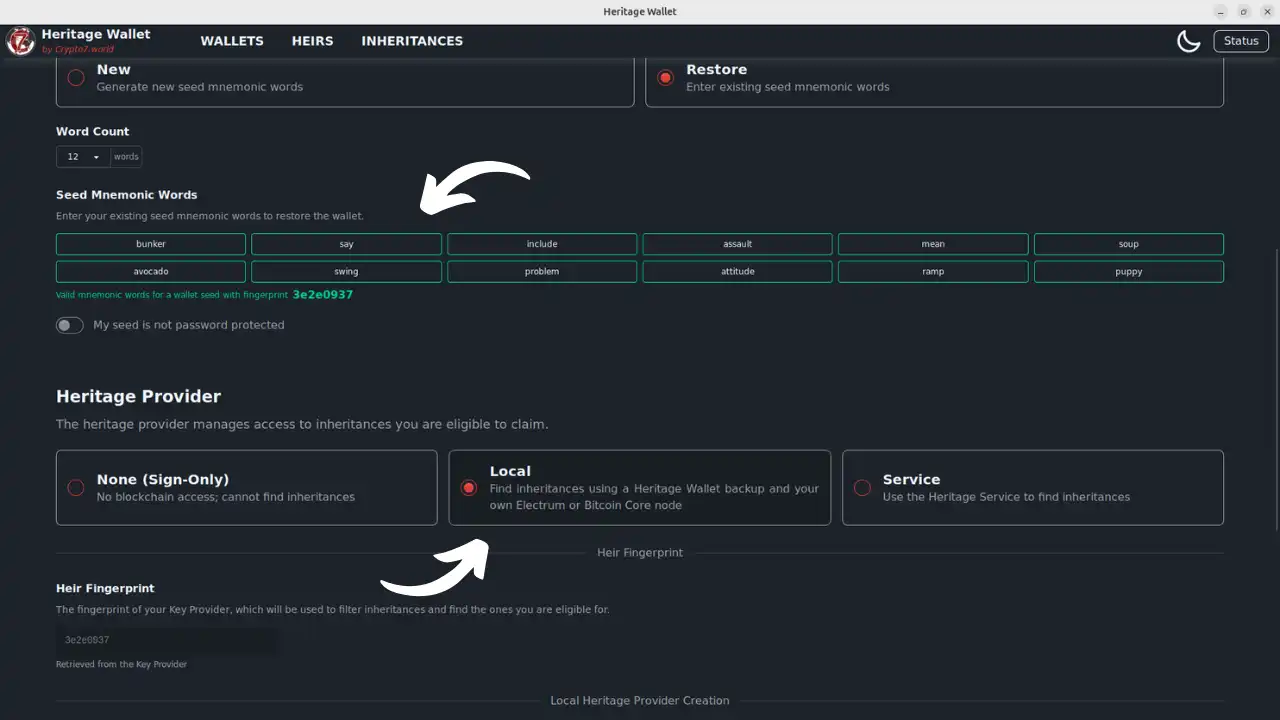Select the New seed radio option
The image size is (1280, 720).
(76, 78)
